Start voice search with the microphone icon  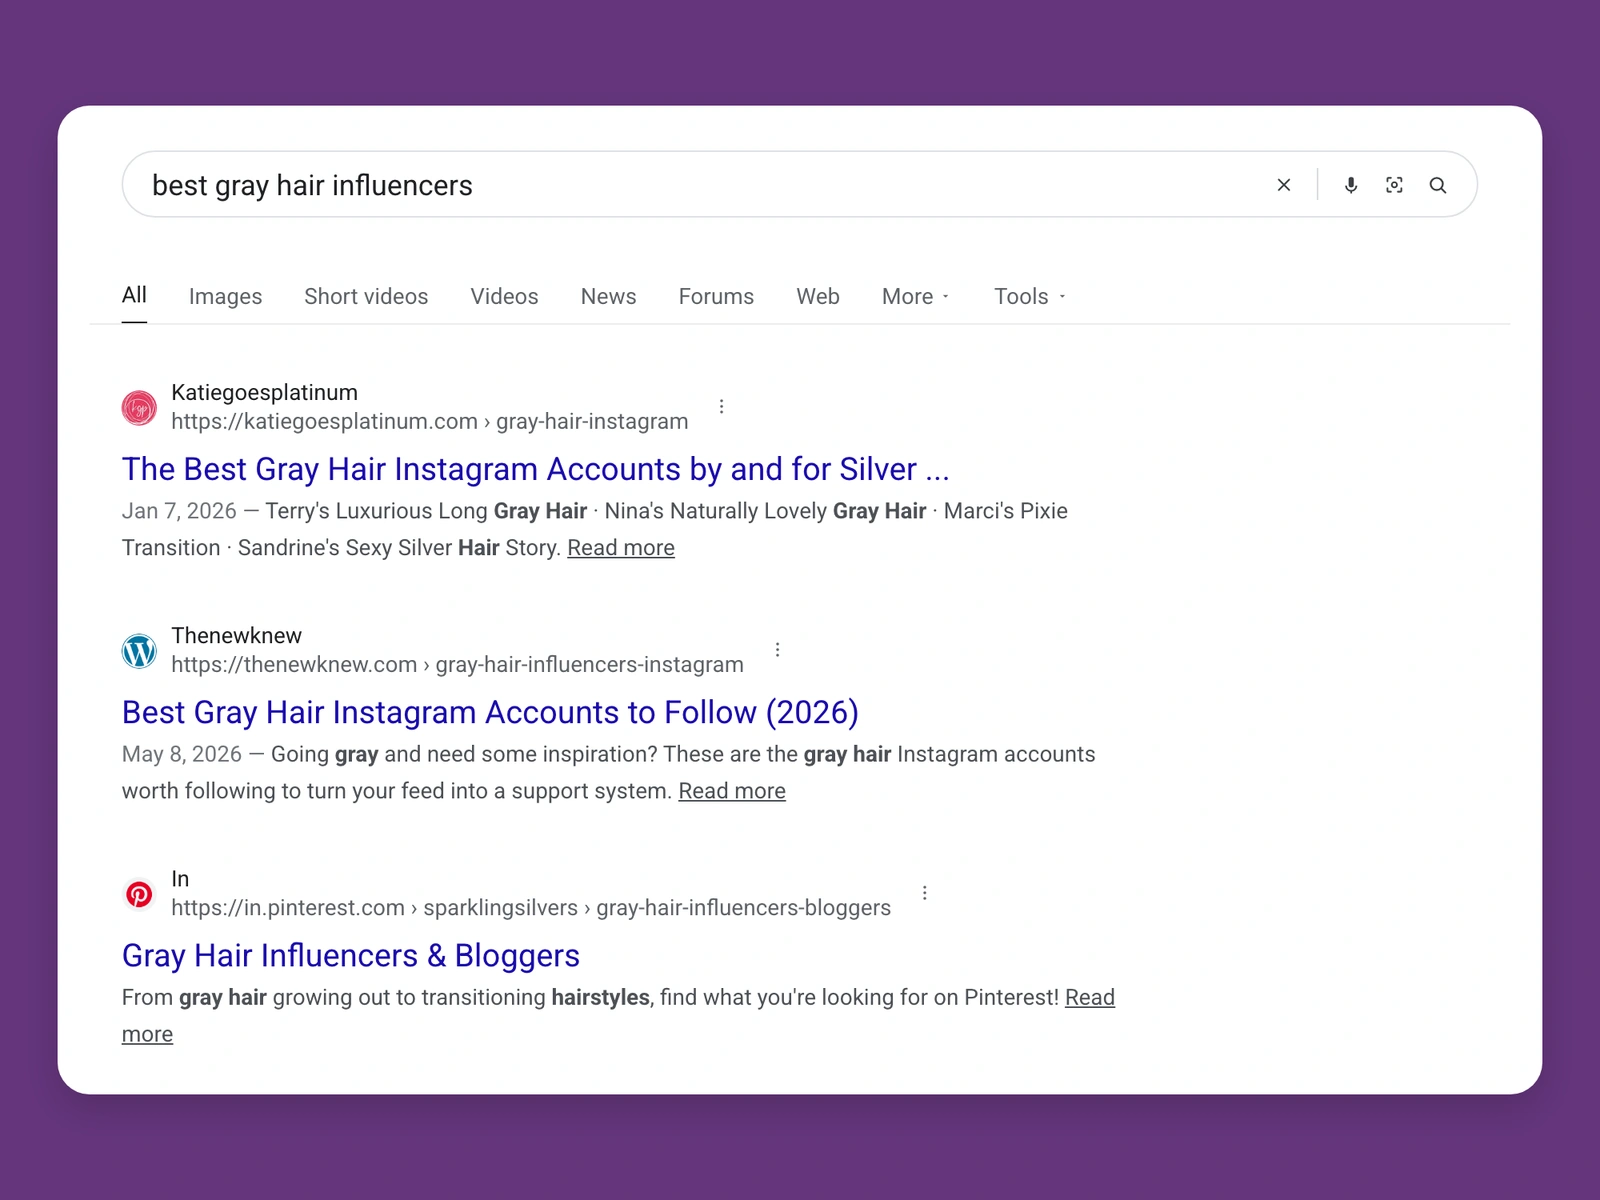(1351, 185)
